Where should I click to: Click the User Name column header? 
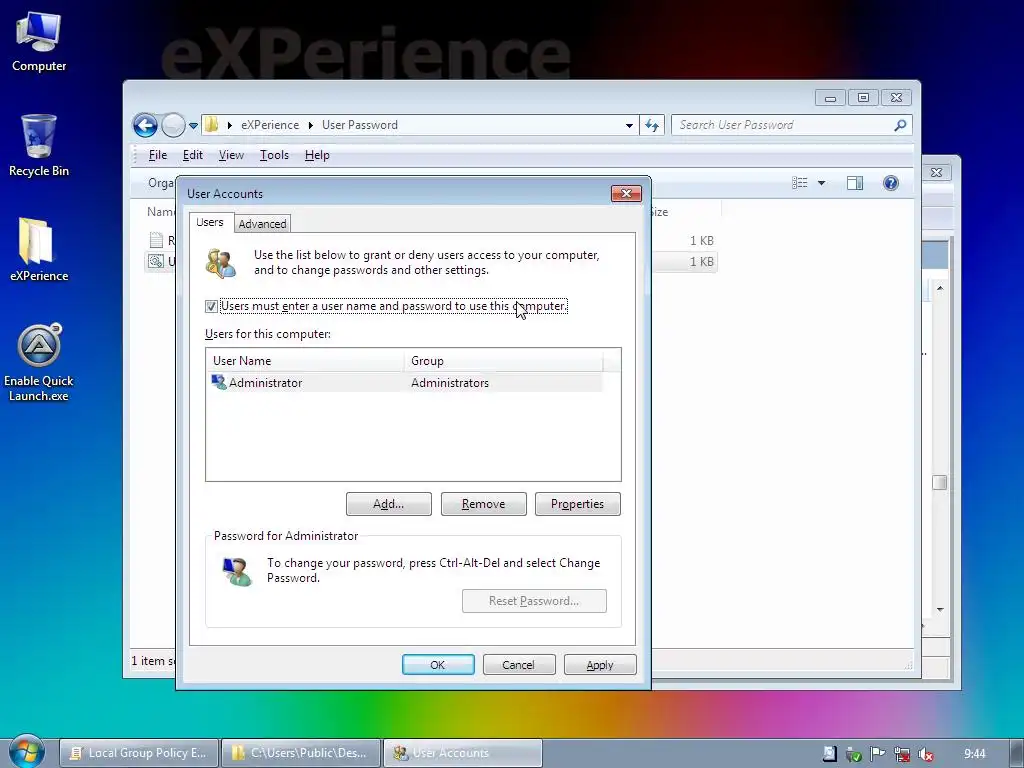pos(305,360)
